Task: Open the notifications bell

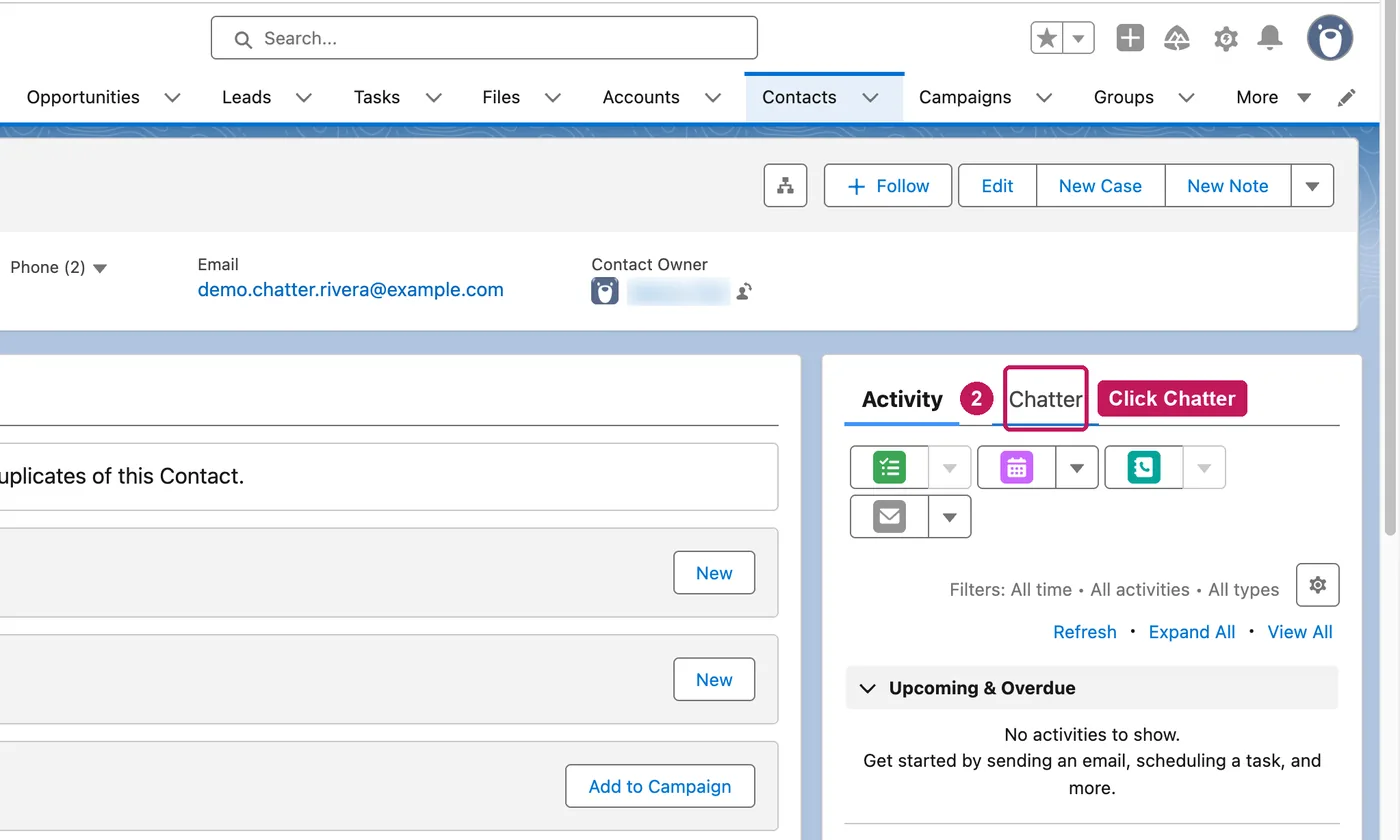Action: tap(1270, 38)
